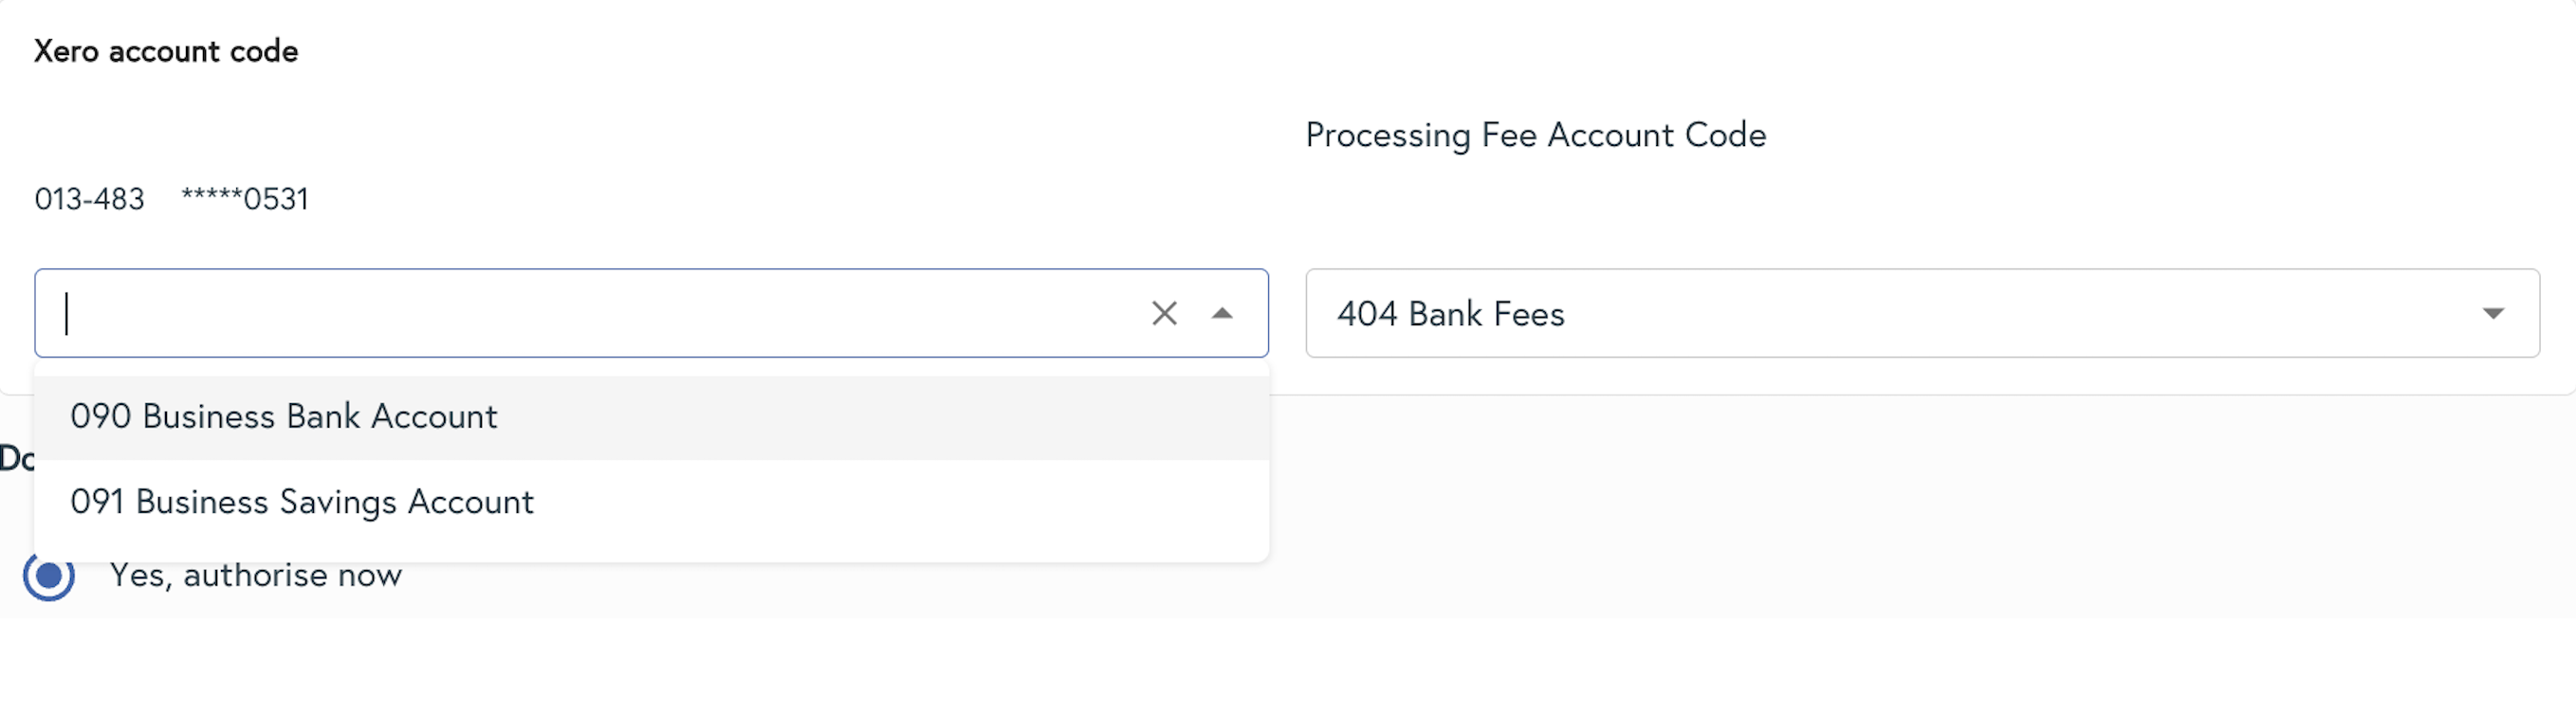Click the 'Processing Fee Account Code' label
The height and width of the screenshot is (717, 2576).
tap(1535, 135)
